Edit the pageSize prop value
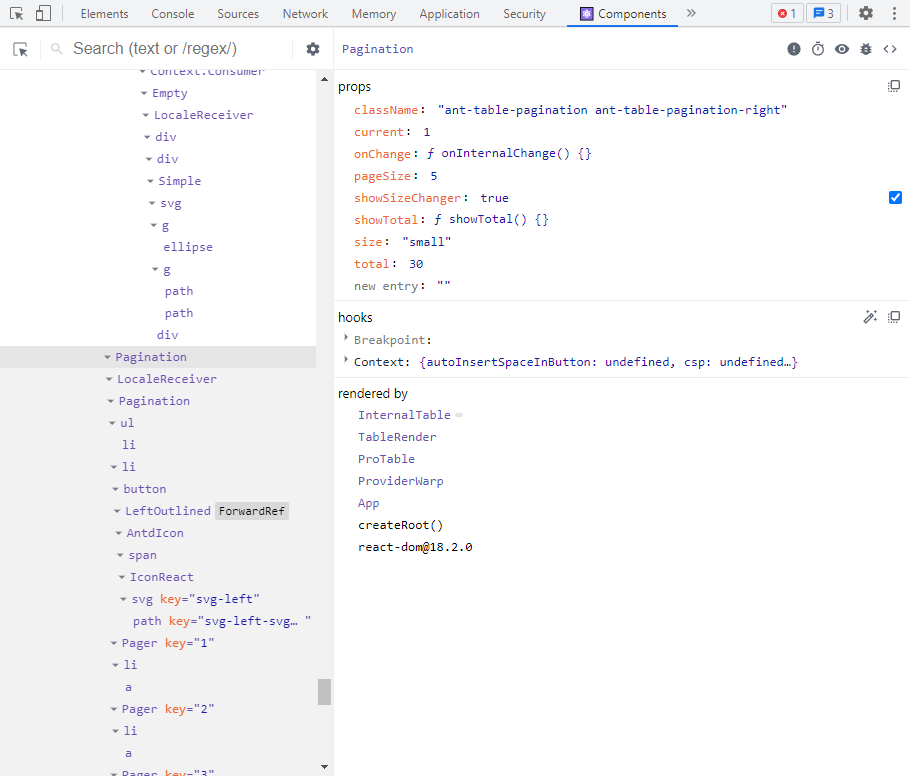Screen dimensions: 910x776 click(x=434, y=176)
